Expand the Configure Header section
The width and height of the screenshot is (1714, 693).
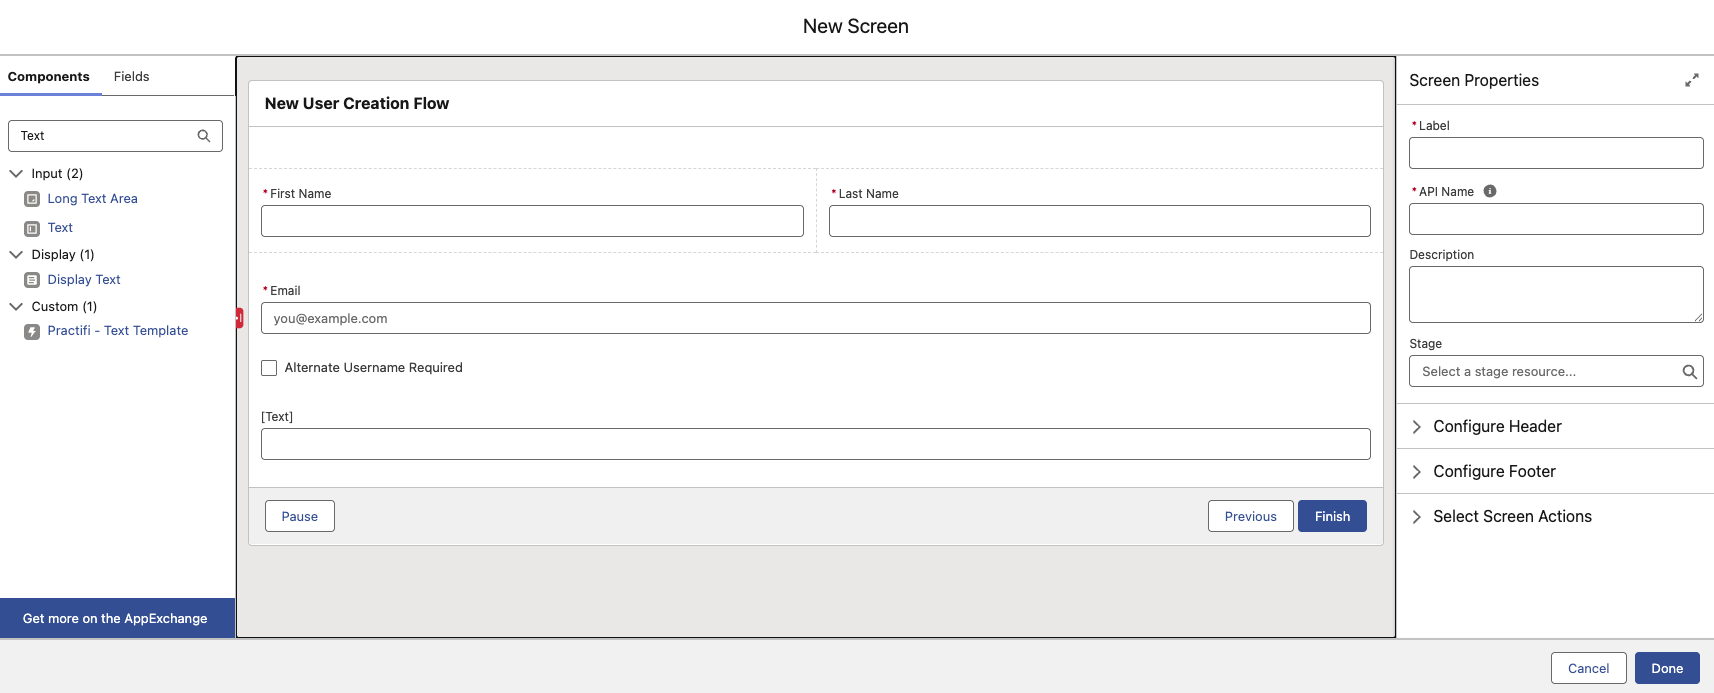coord(1417,427)
